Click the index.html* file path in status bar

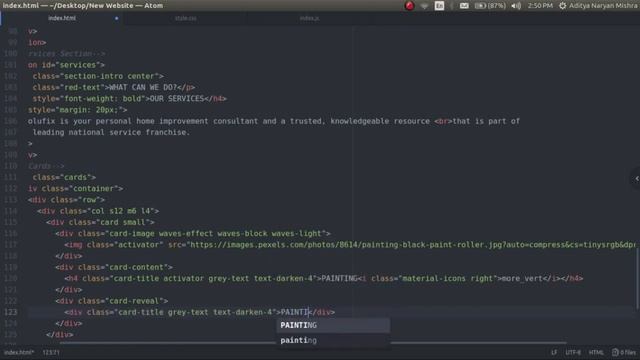pyautogui.click(x=19, y=352)
